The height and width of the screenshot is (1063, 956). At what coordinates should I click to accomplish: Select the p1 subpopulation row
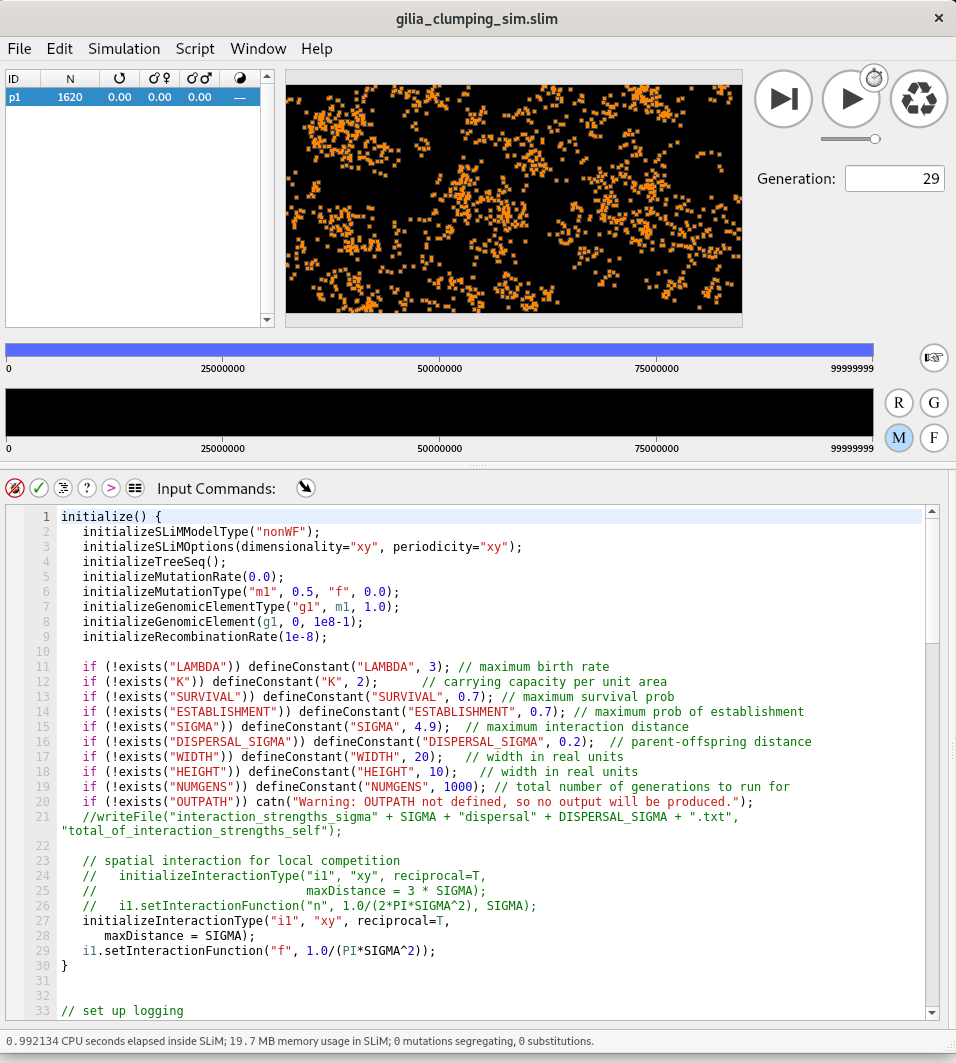point(130,97)
